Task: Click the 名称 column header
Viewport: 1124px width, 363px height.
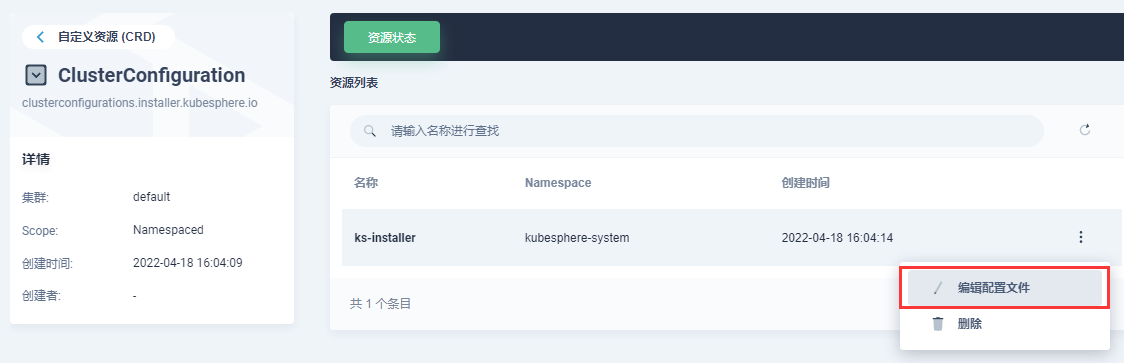Action: click(x=366, y=183)
